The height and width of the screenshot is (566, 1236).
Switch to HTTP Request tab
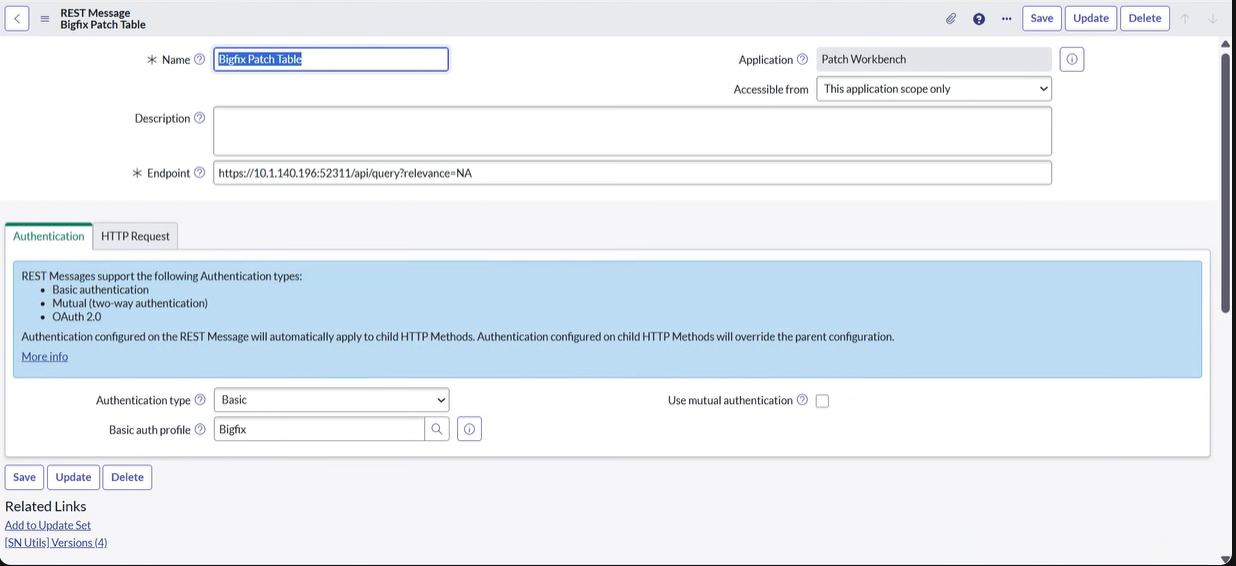135,236
